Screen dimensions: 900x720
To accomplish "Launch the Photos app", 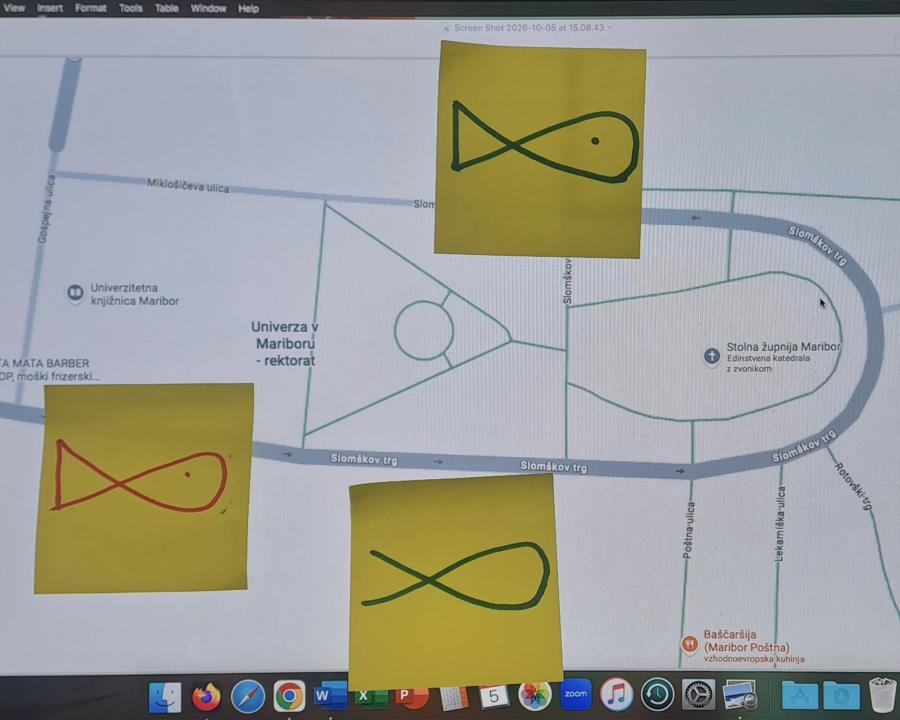I will (x=534, y=695).
